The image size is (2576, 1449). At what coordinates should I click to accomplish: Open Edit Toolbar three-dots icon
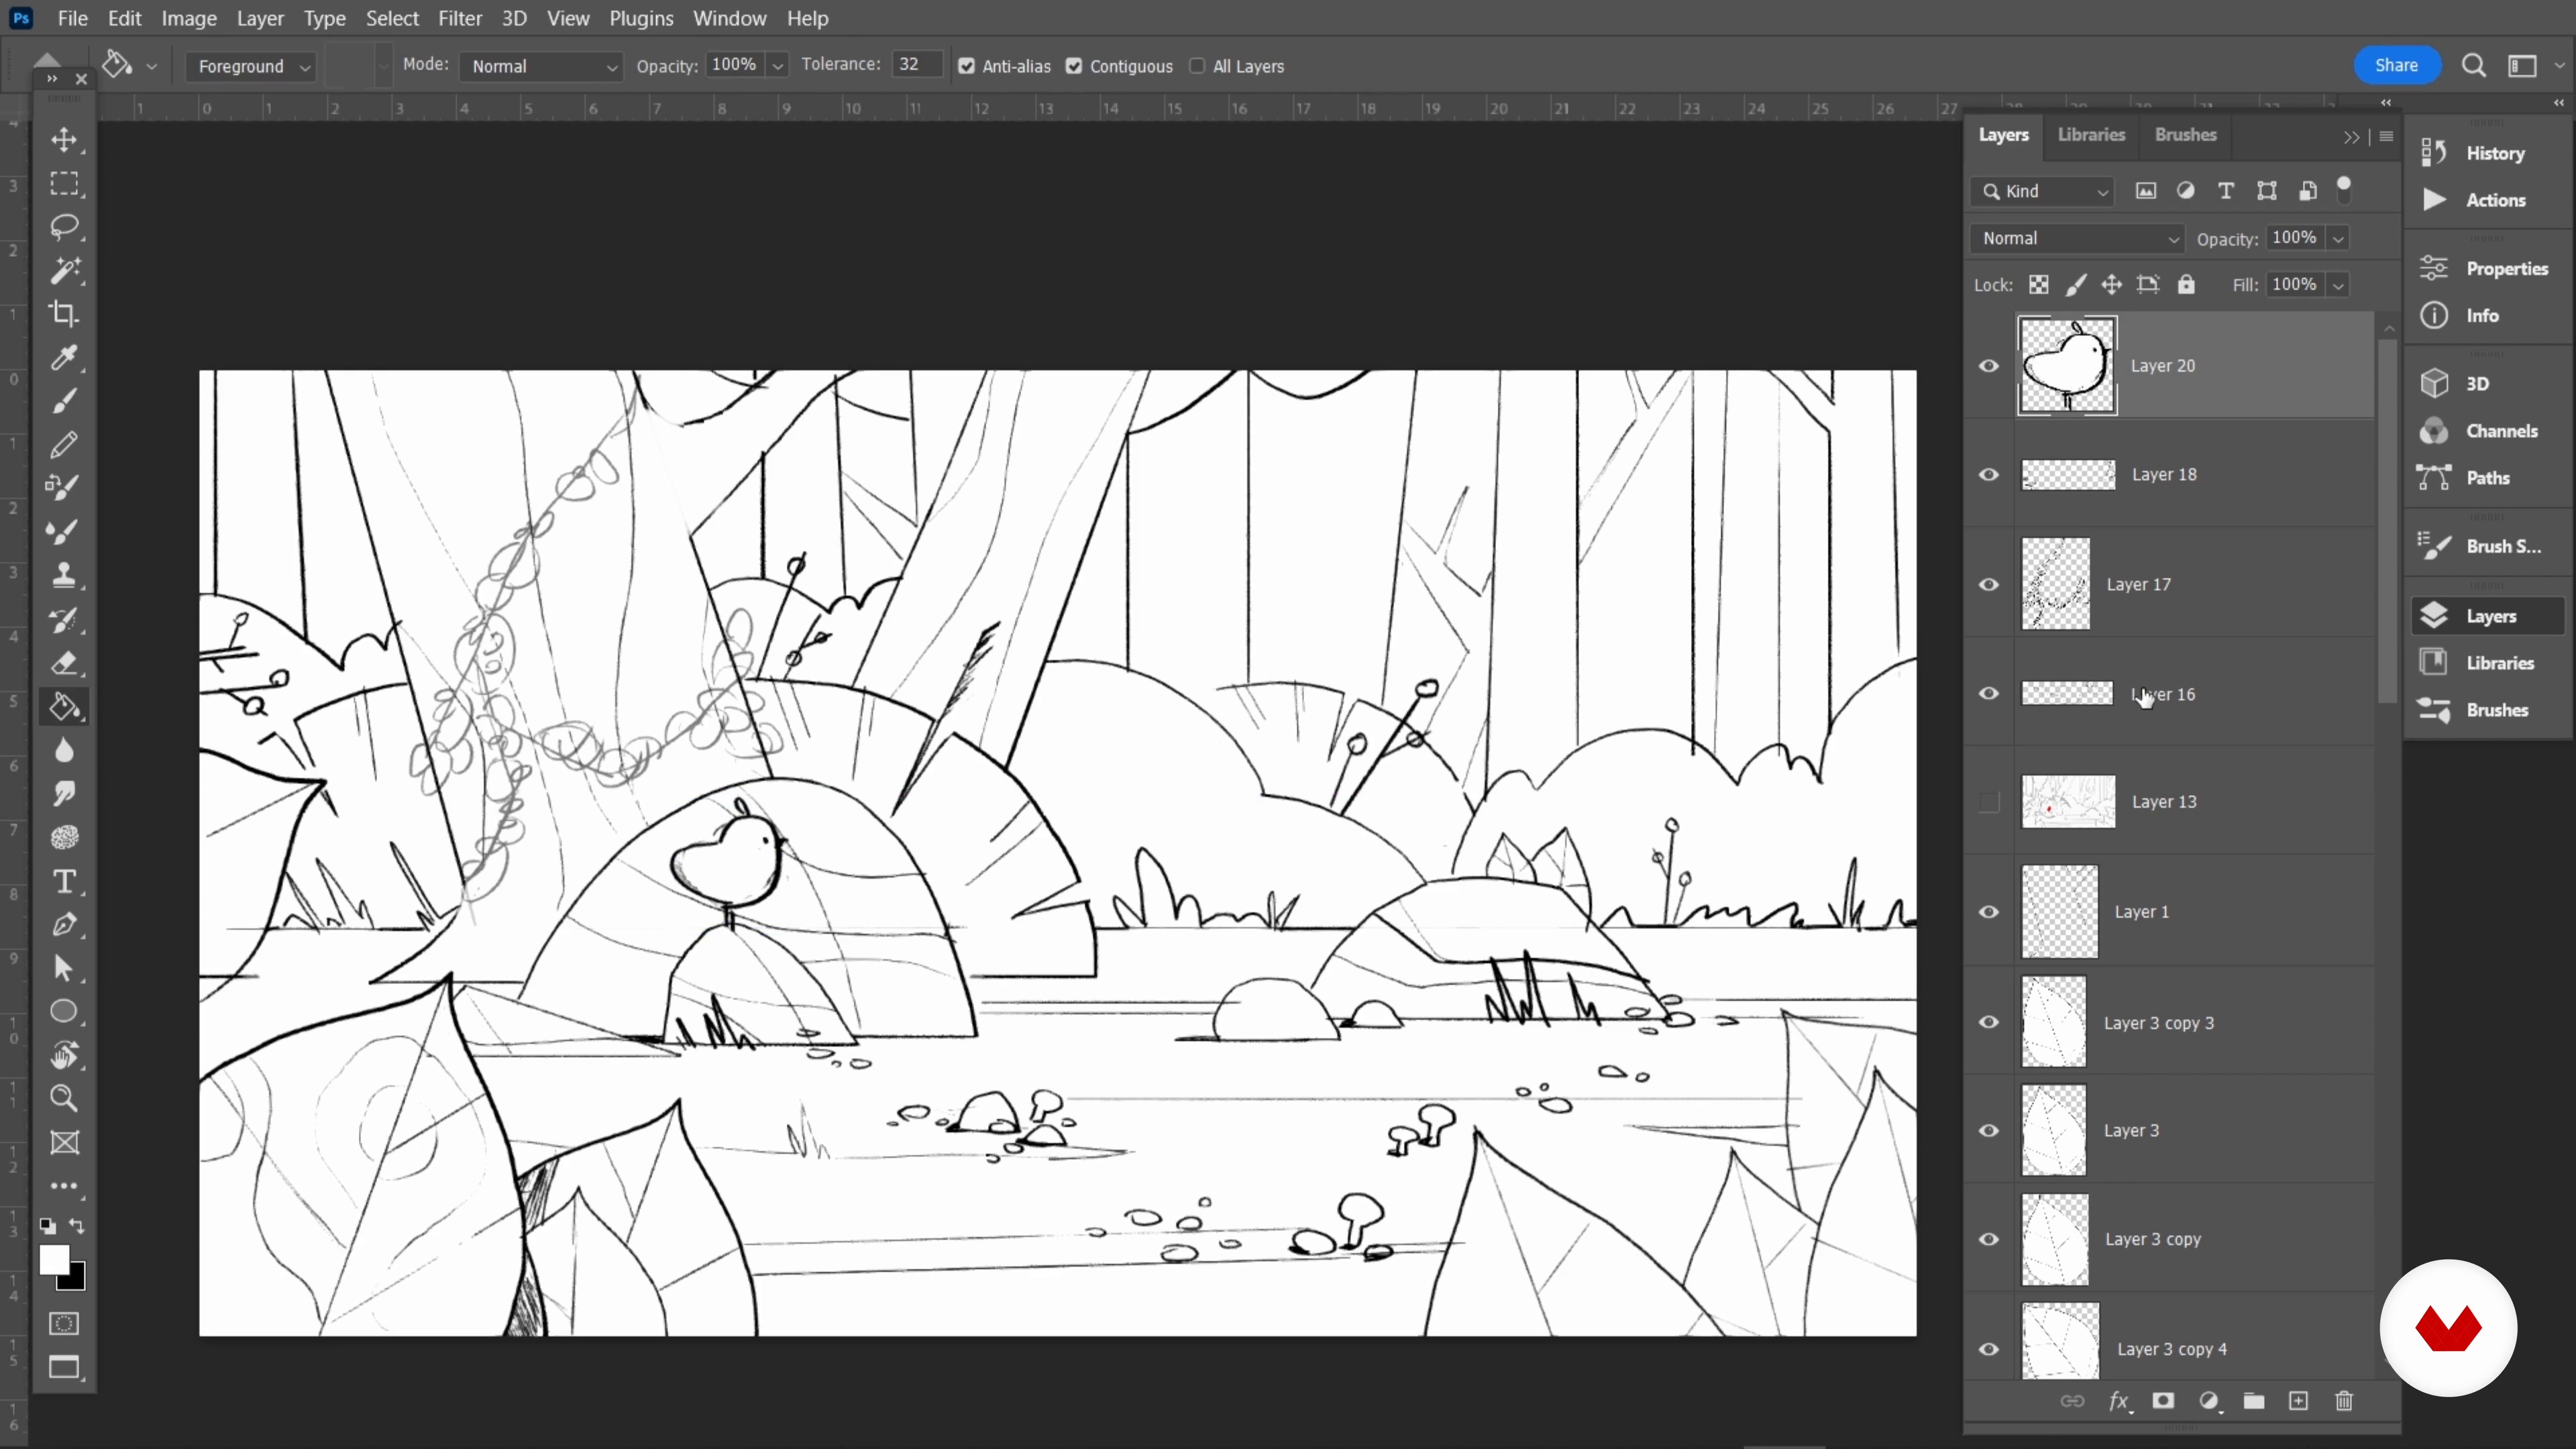pos(65,1186)
